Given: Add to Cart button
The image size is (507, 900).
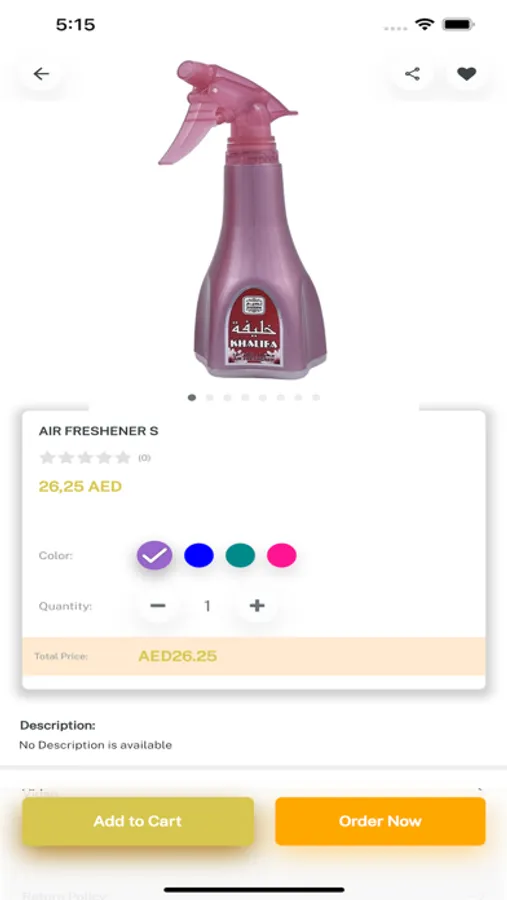Looking at the screenshot, I should (138, 821).
